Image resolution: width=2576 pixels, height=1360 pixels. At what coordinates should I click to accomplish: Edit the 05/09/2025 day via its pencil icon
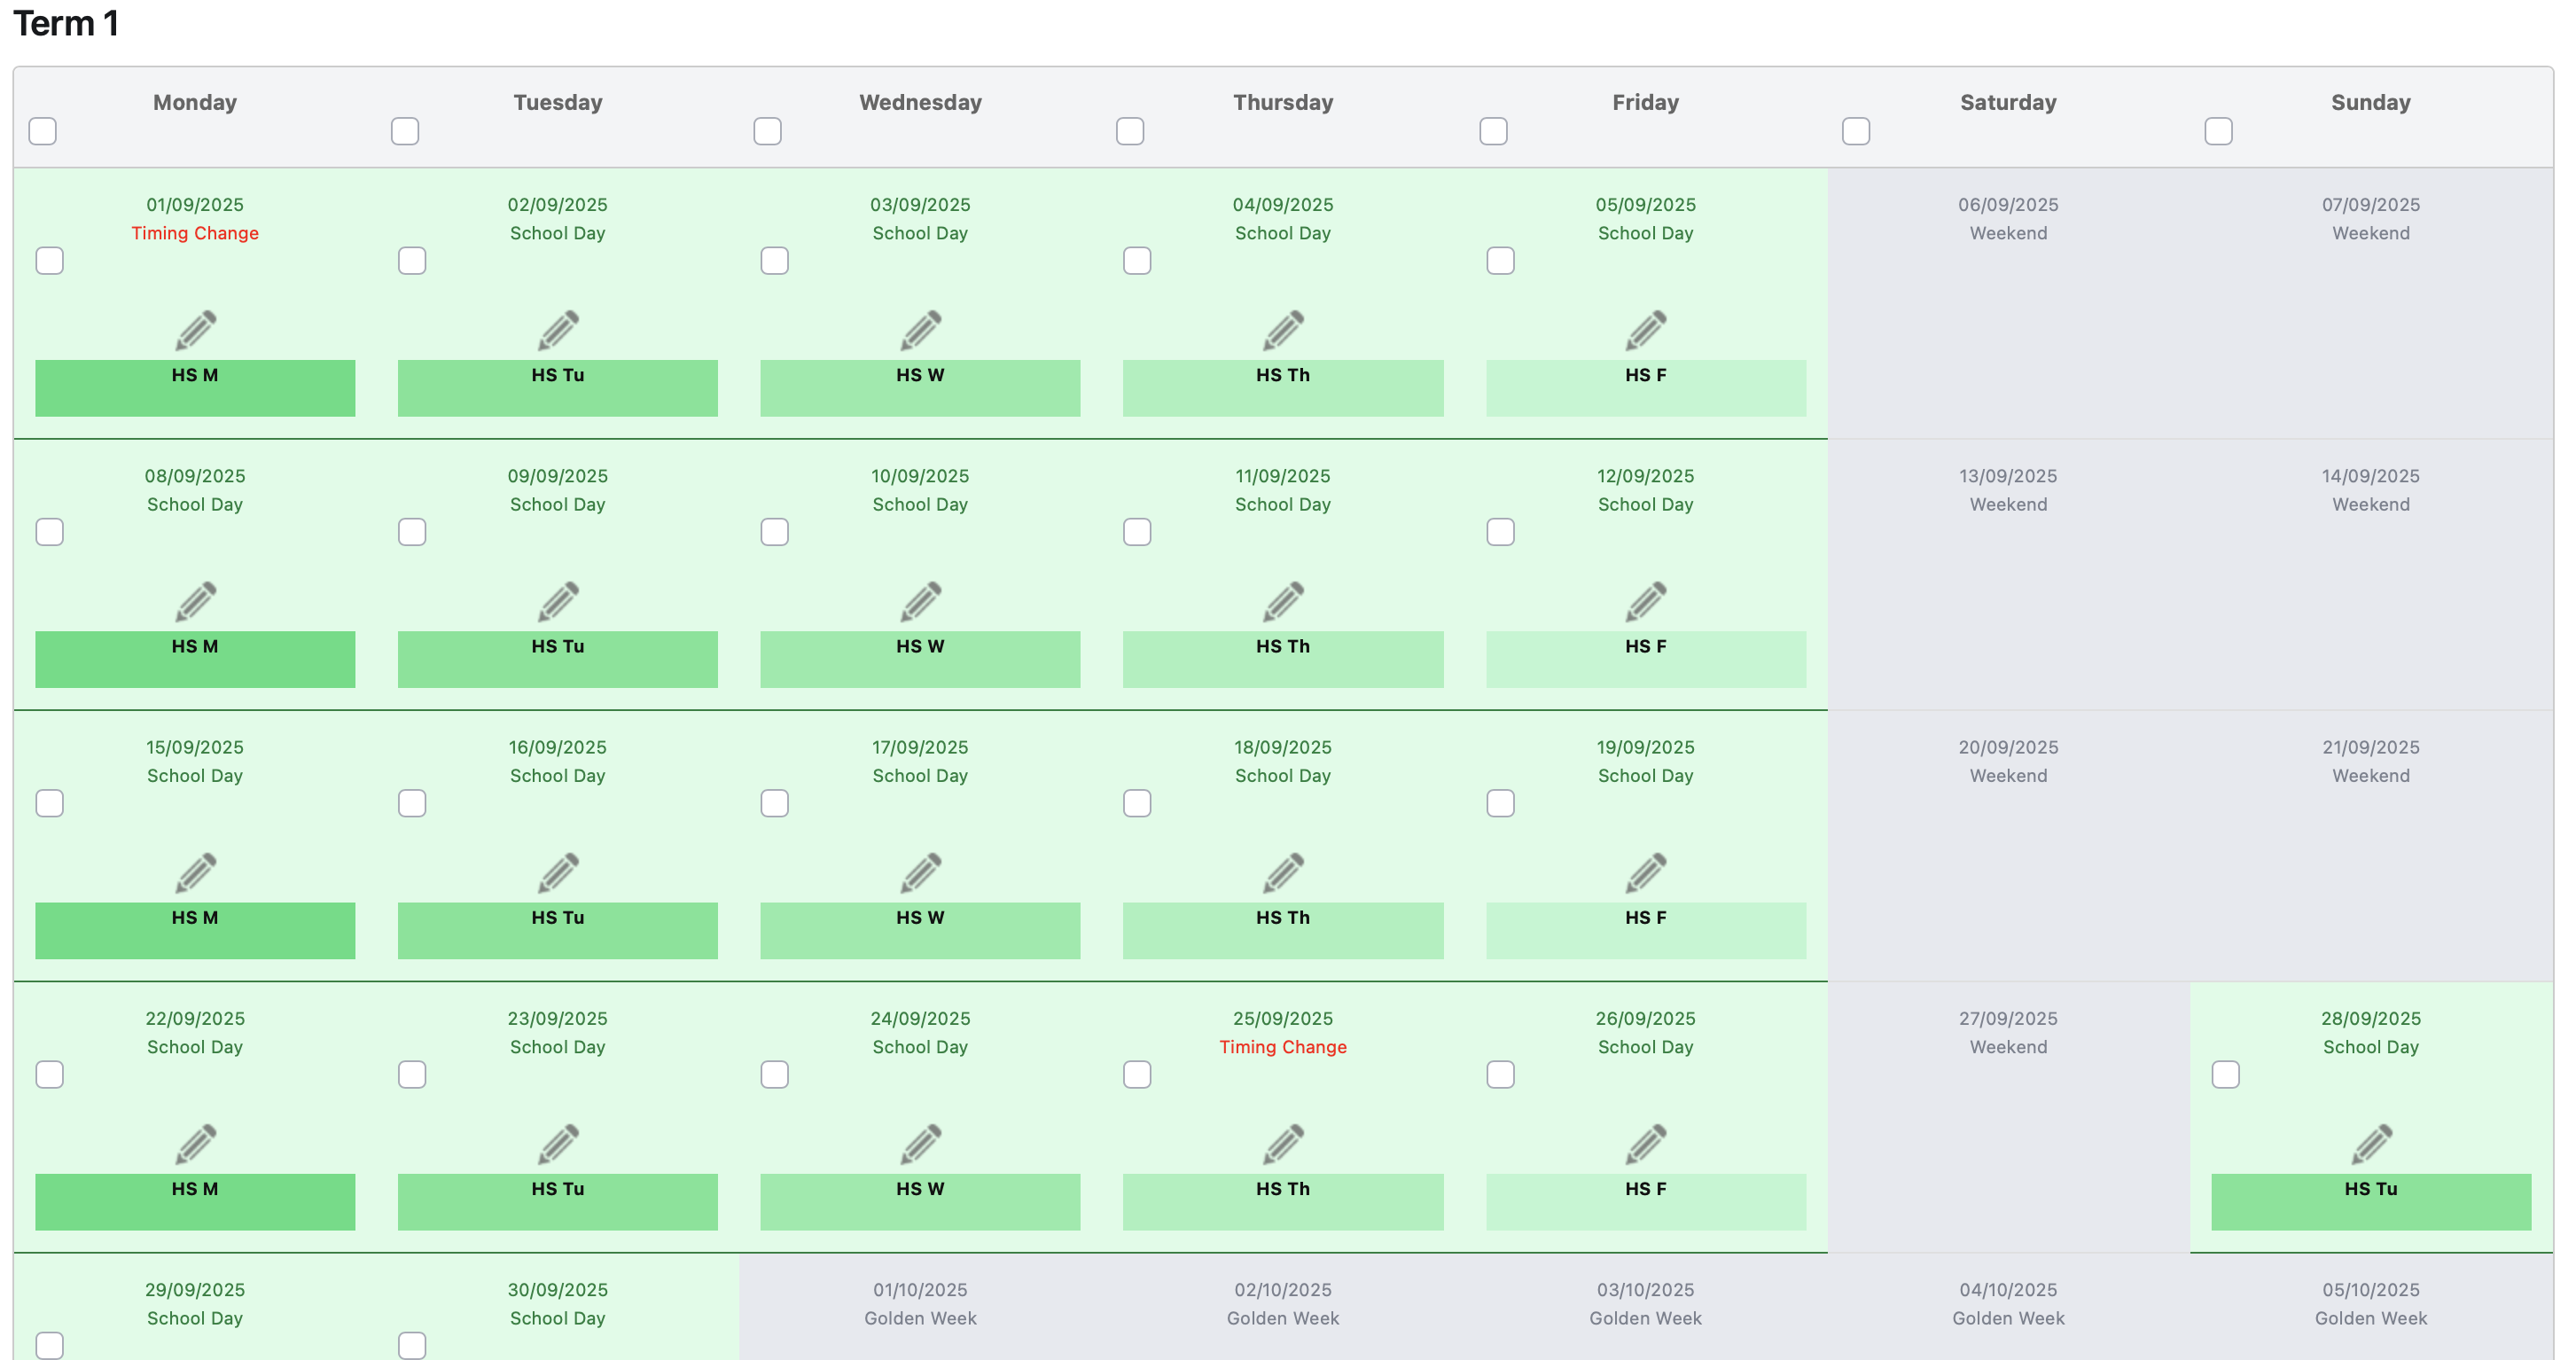(x=1645, y=330)
